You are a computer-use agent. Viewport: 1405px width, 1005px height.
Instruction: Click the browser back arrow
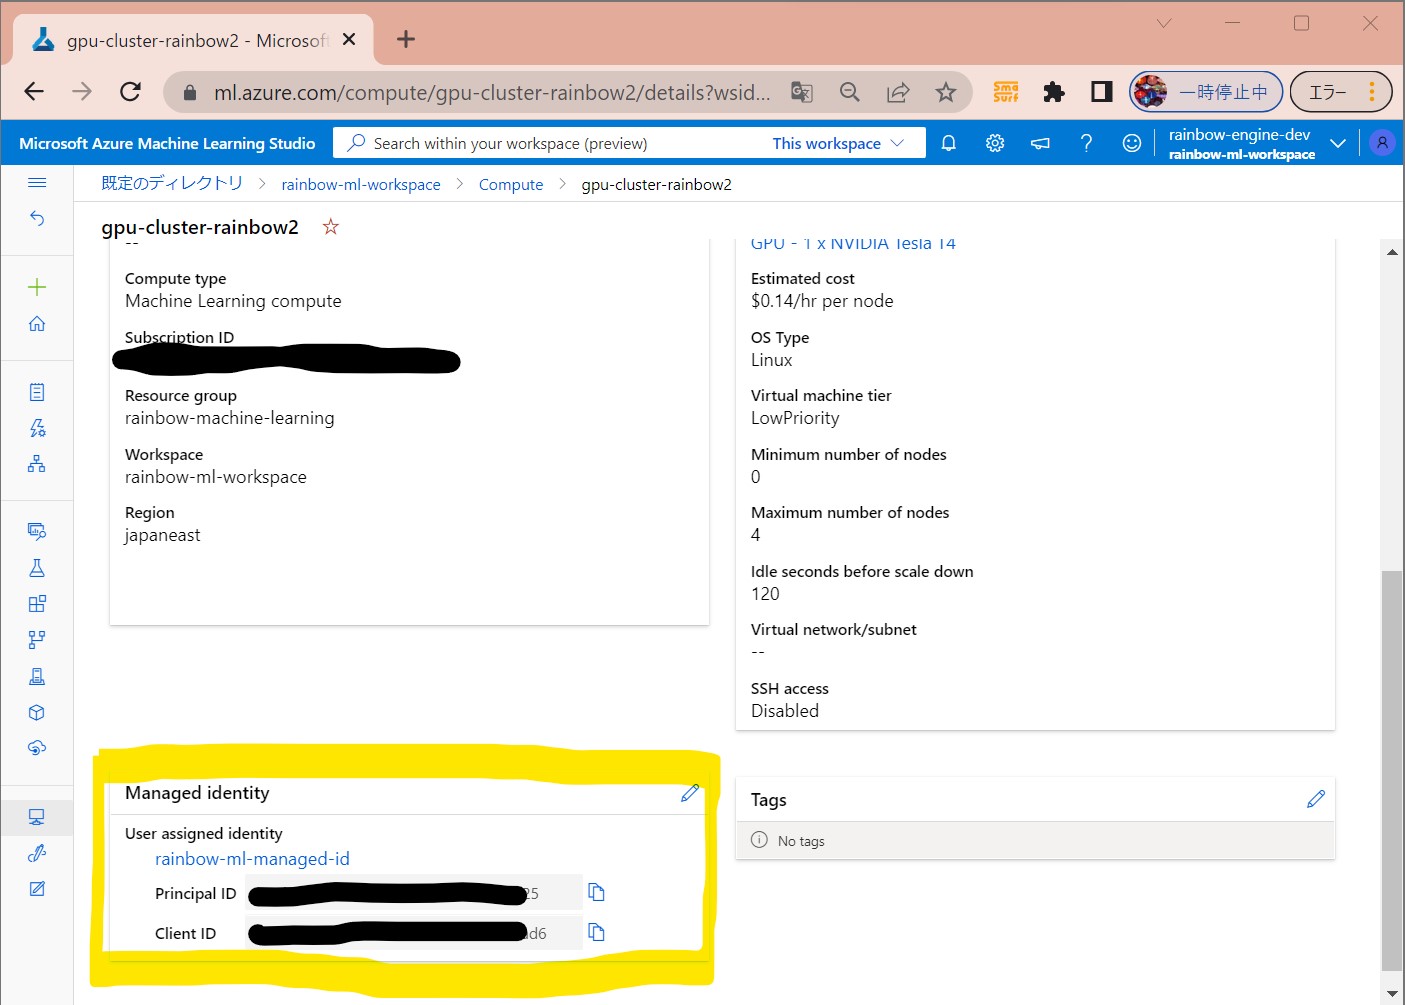click(34, 92)
